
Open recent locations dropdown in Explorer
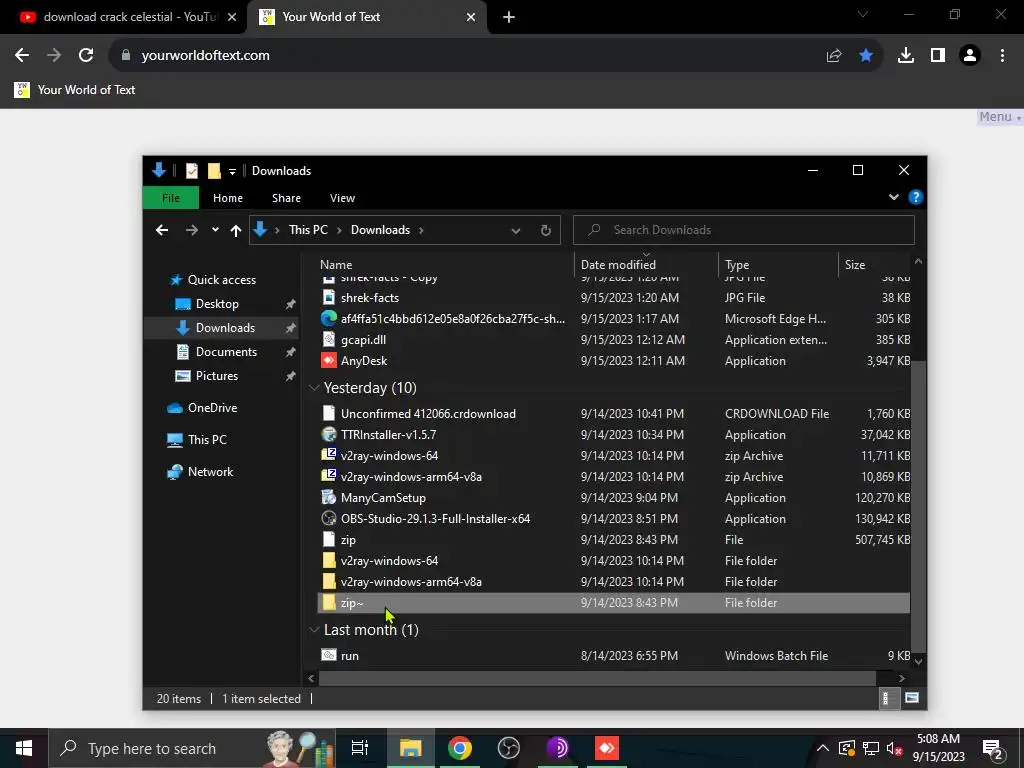point(215,230)
